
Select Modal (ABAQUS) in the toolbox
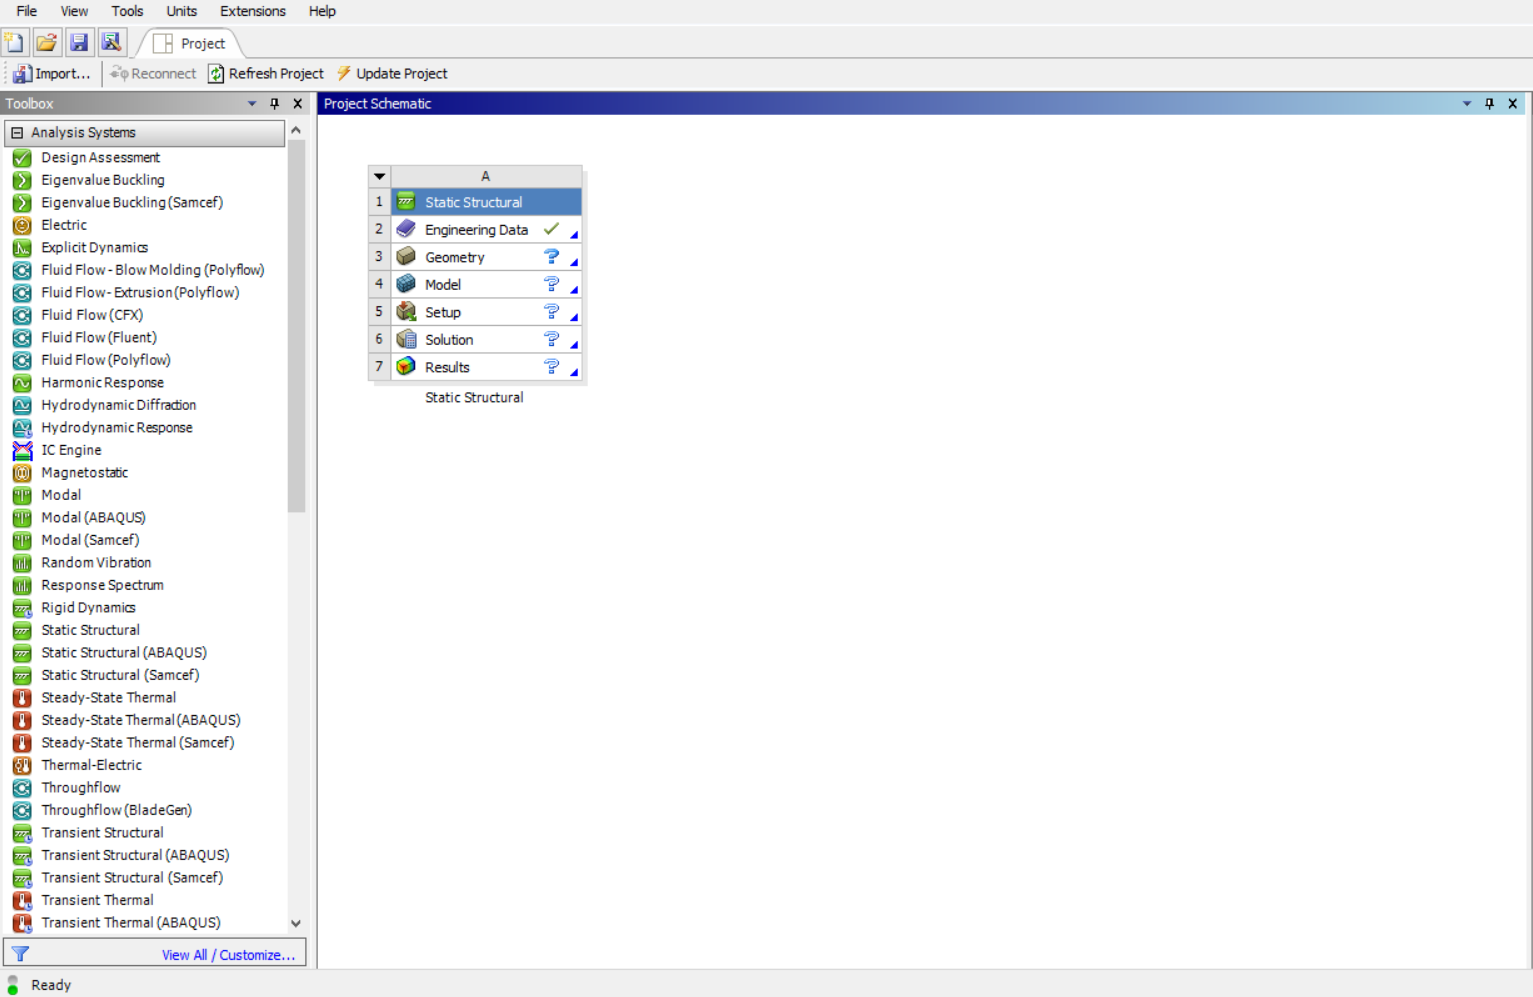pyautogui.click(x=93, y=517)
